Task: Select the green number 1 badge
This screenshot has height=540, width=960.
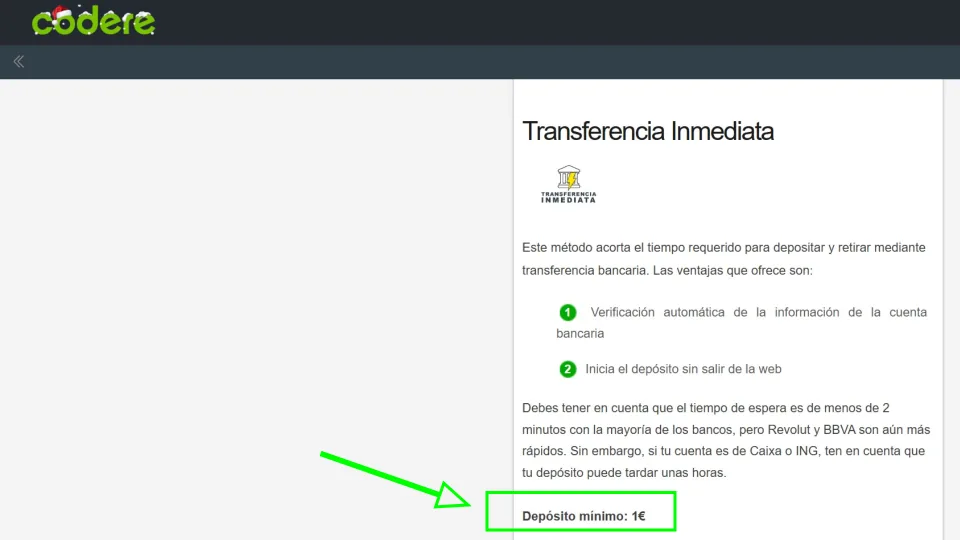Action: (568, 313)
